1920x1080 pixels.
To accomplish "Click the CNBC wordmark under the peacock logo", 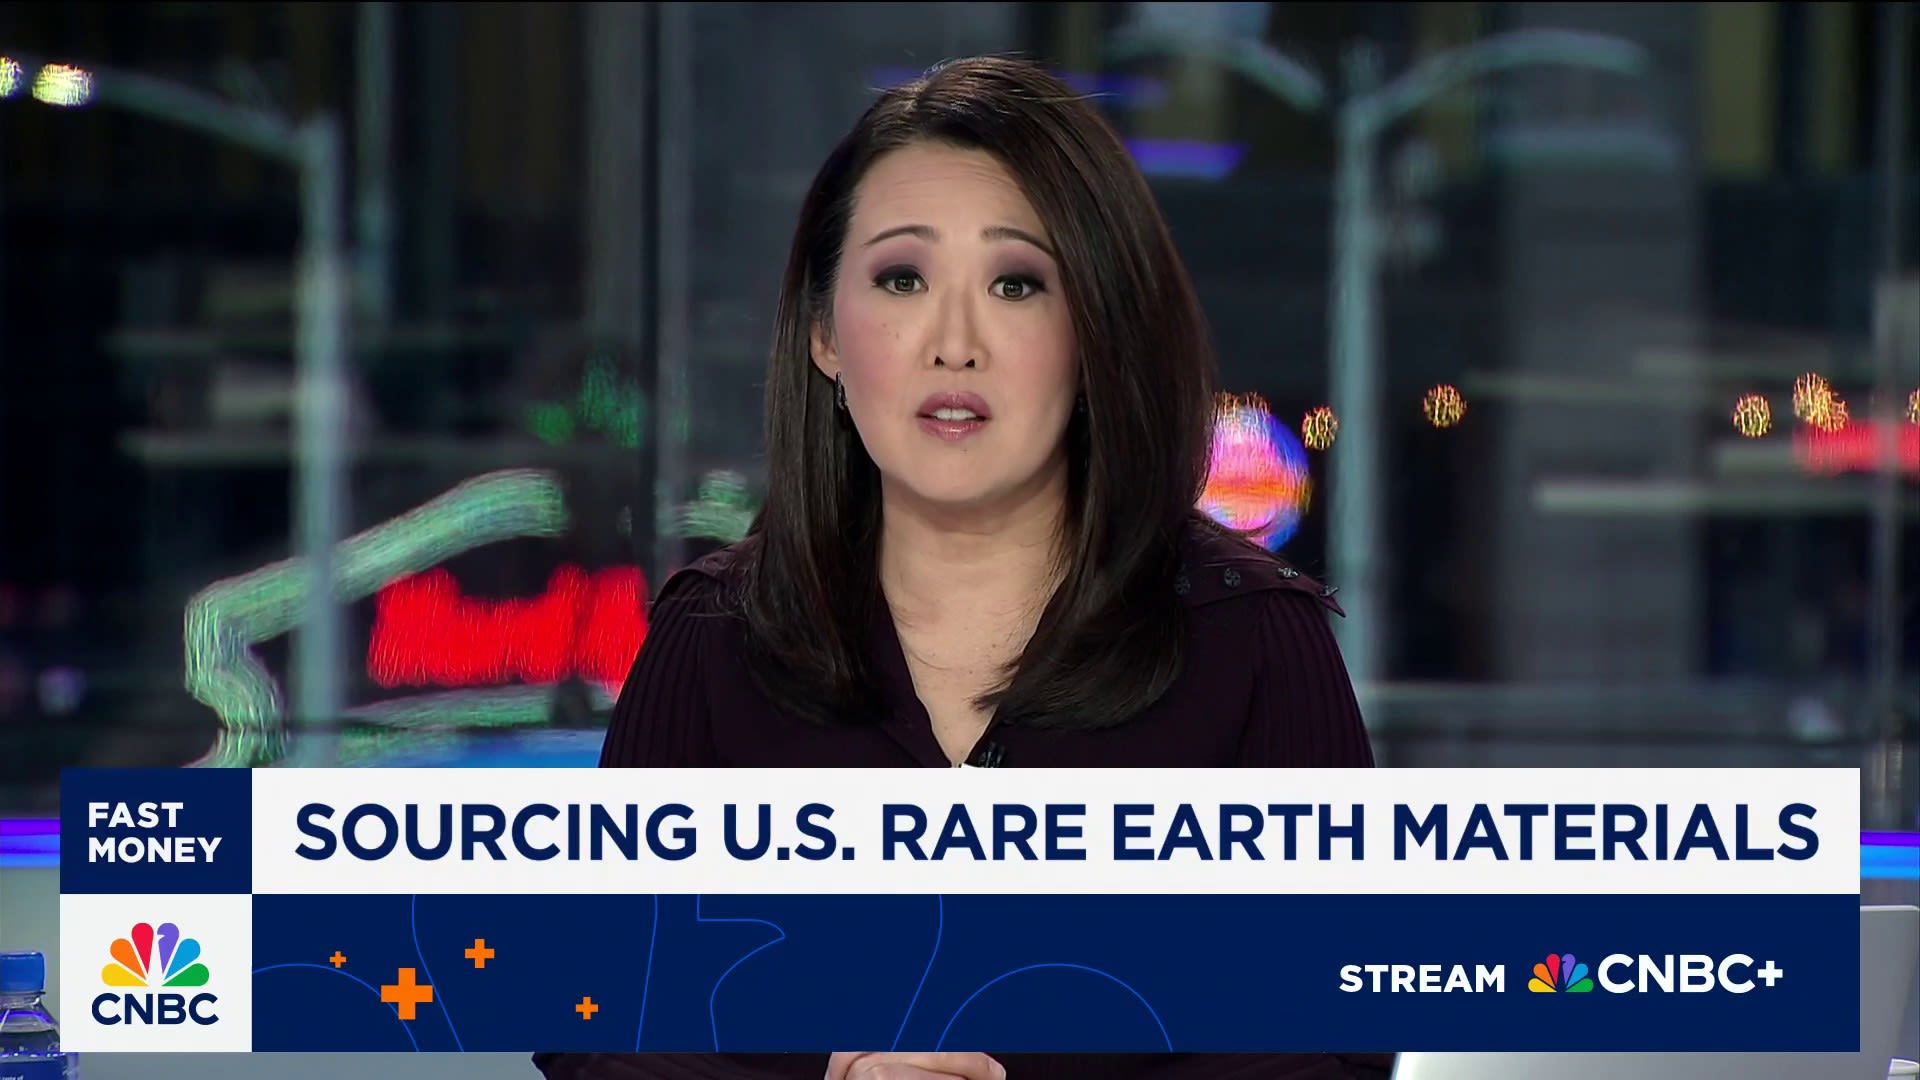I will 155,1008.
